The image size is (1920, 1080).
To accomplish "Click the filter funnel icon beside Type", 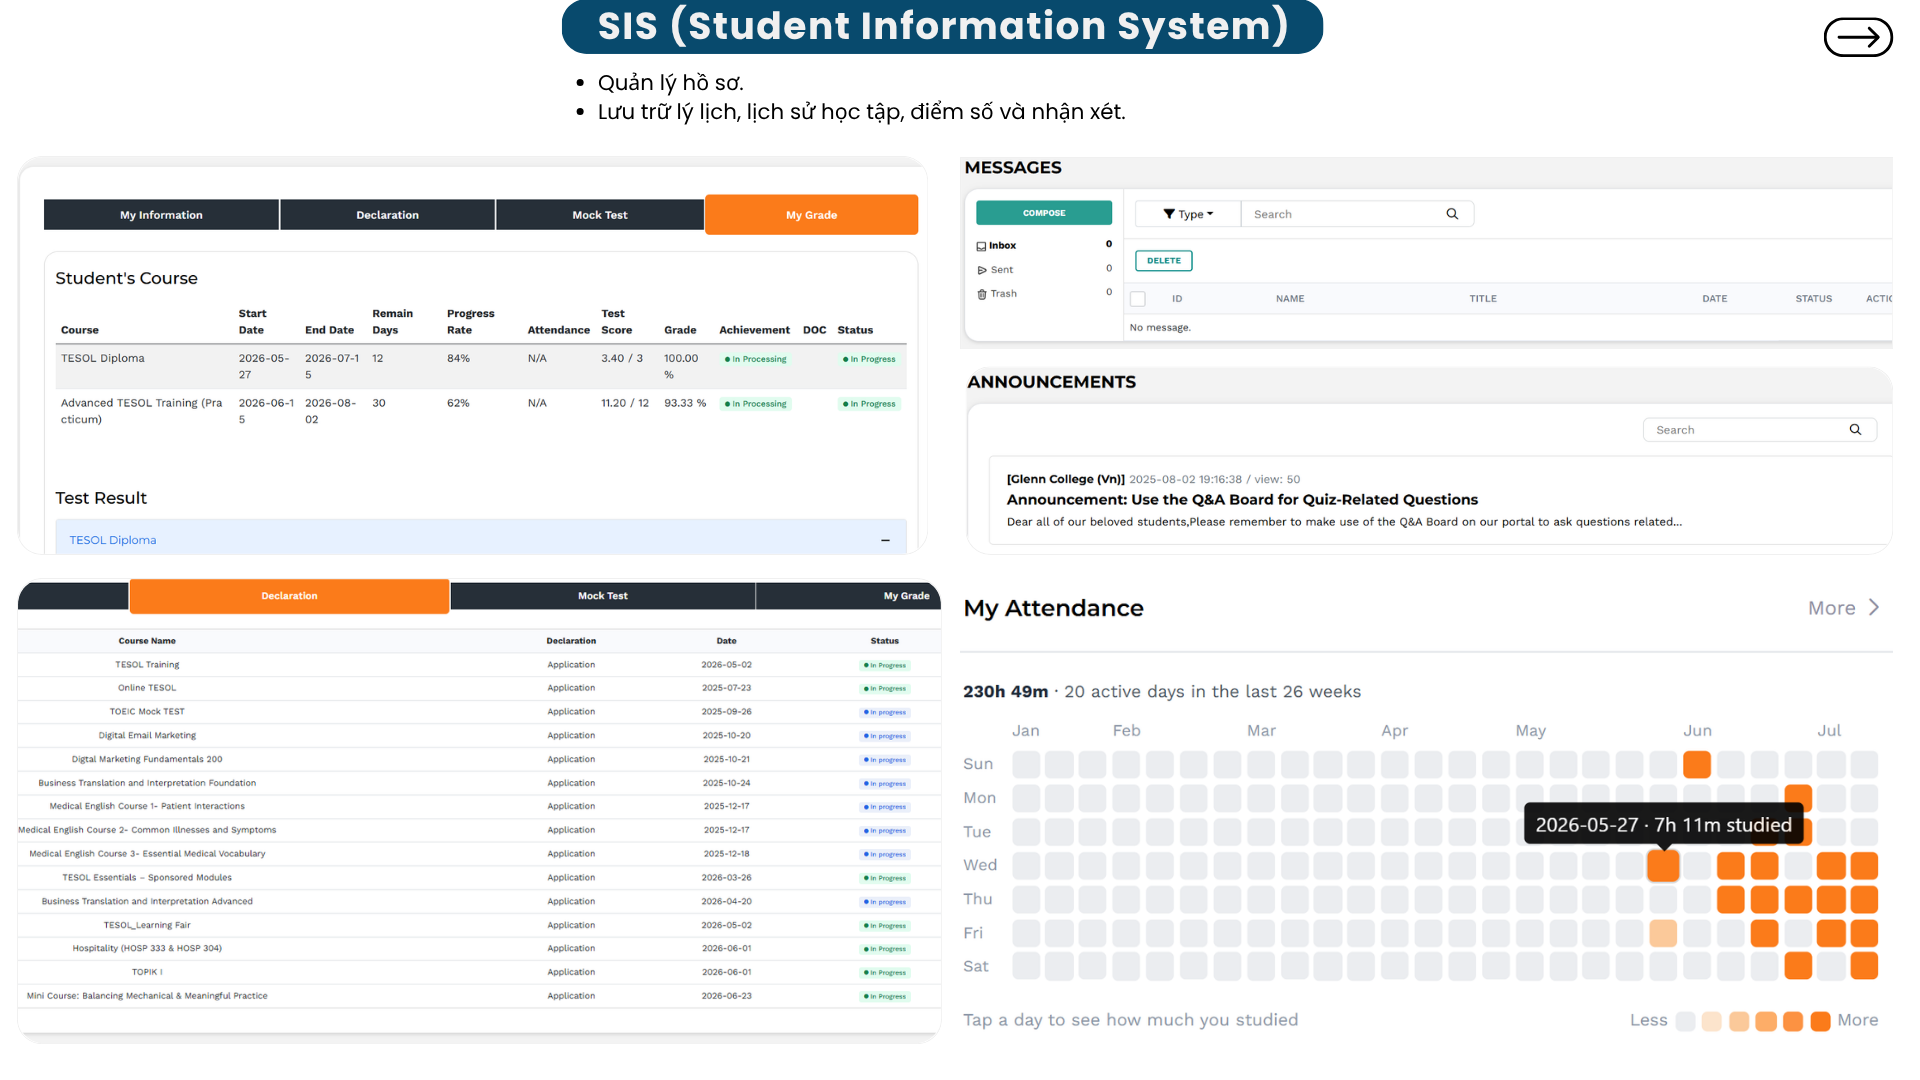I will [1168, 214].
